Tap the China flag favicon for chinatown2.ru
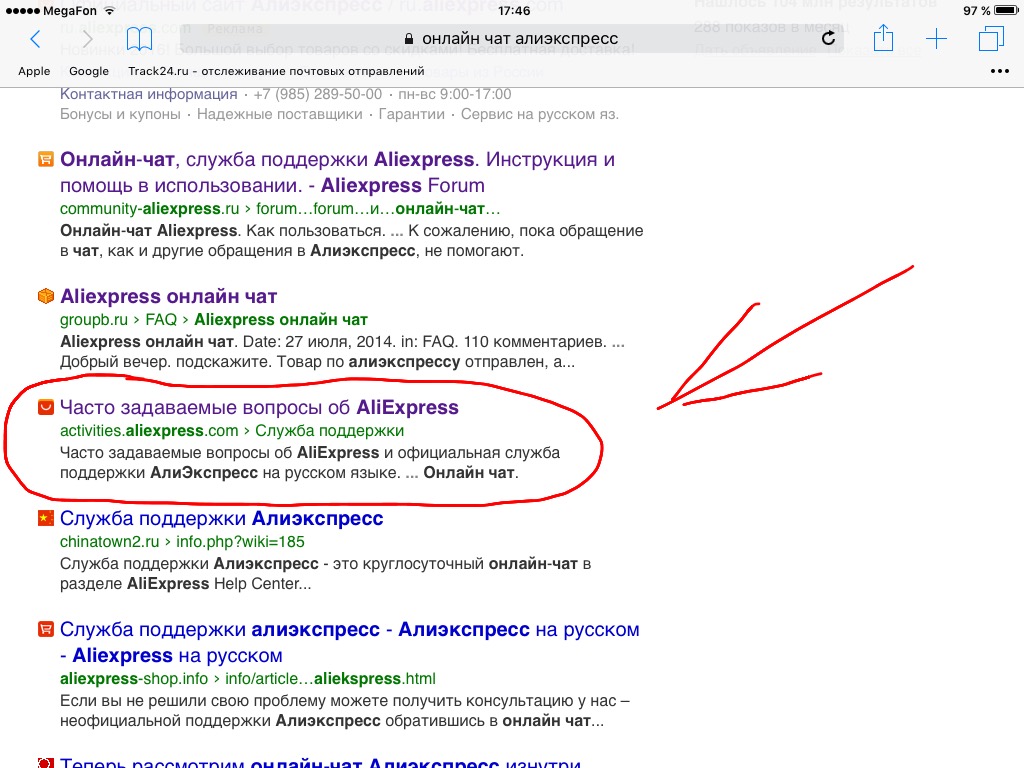1024x768 pixels. click(46, 518)
